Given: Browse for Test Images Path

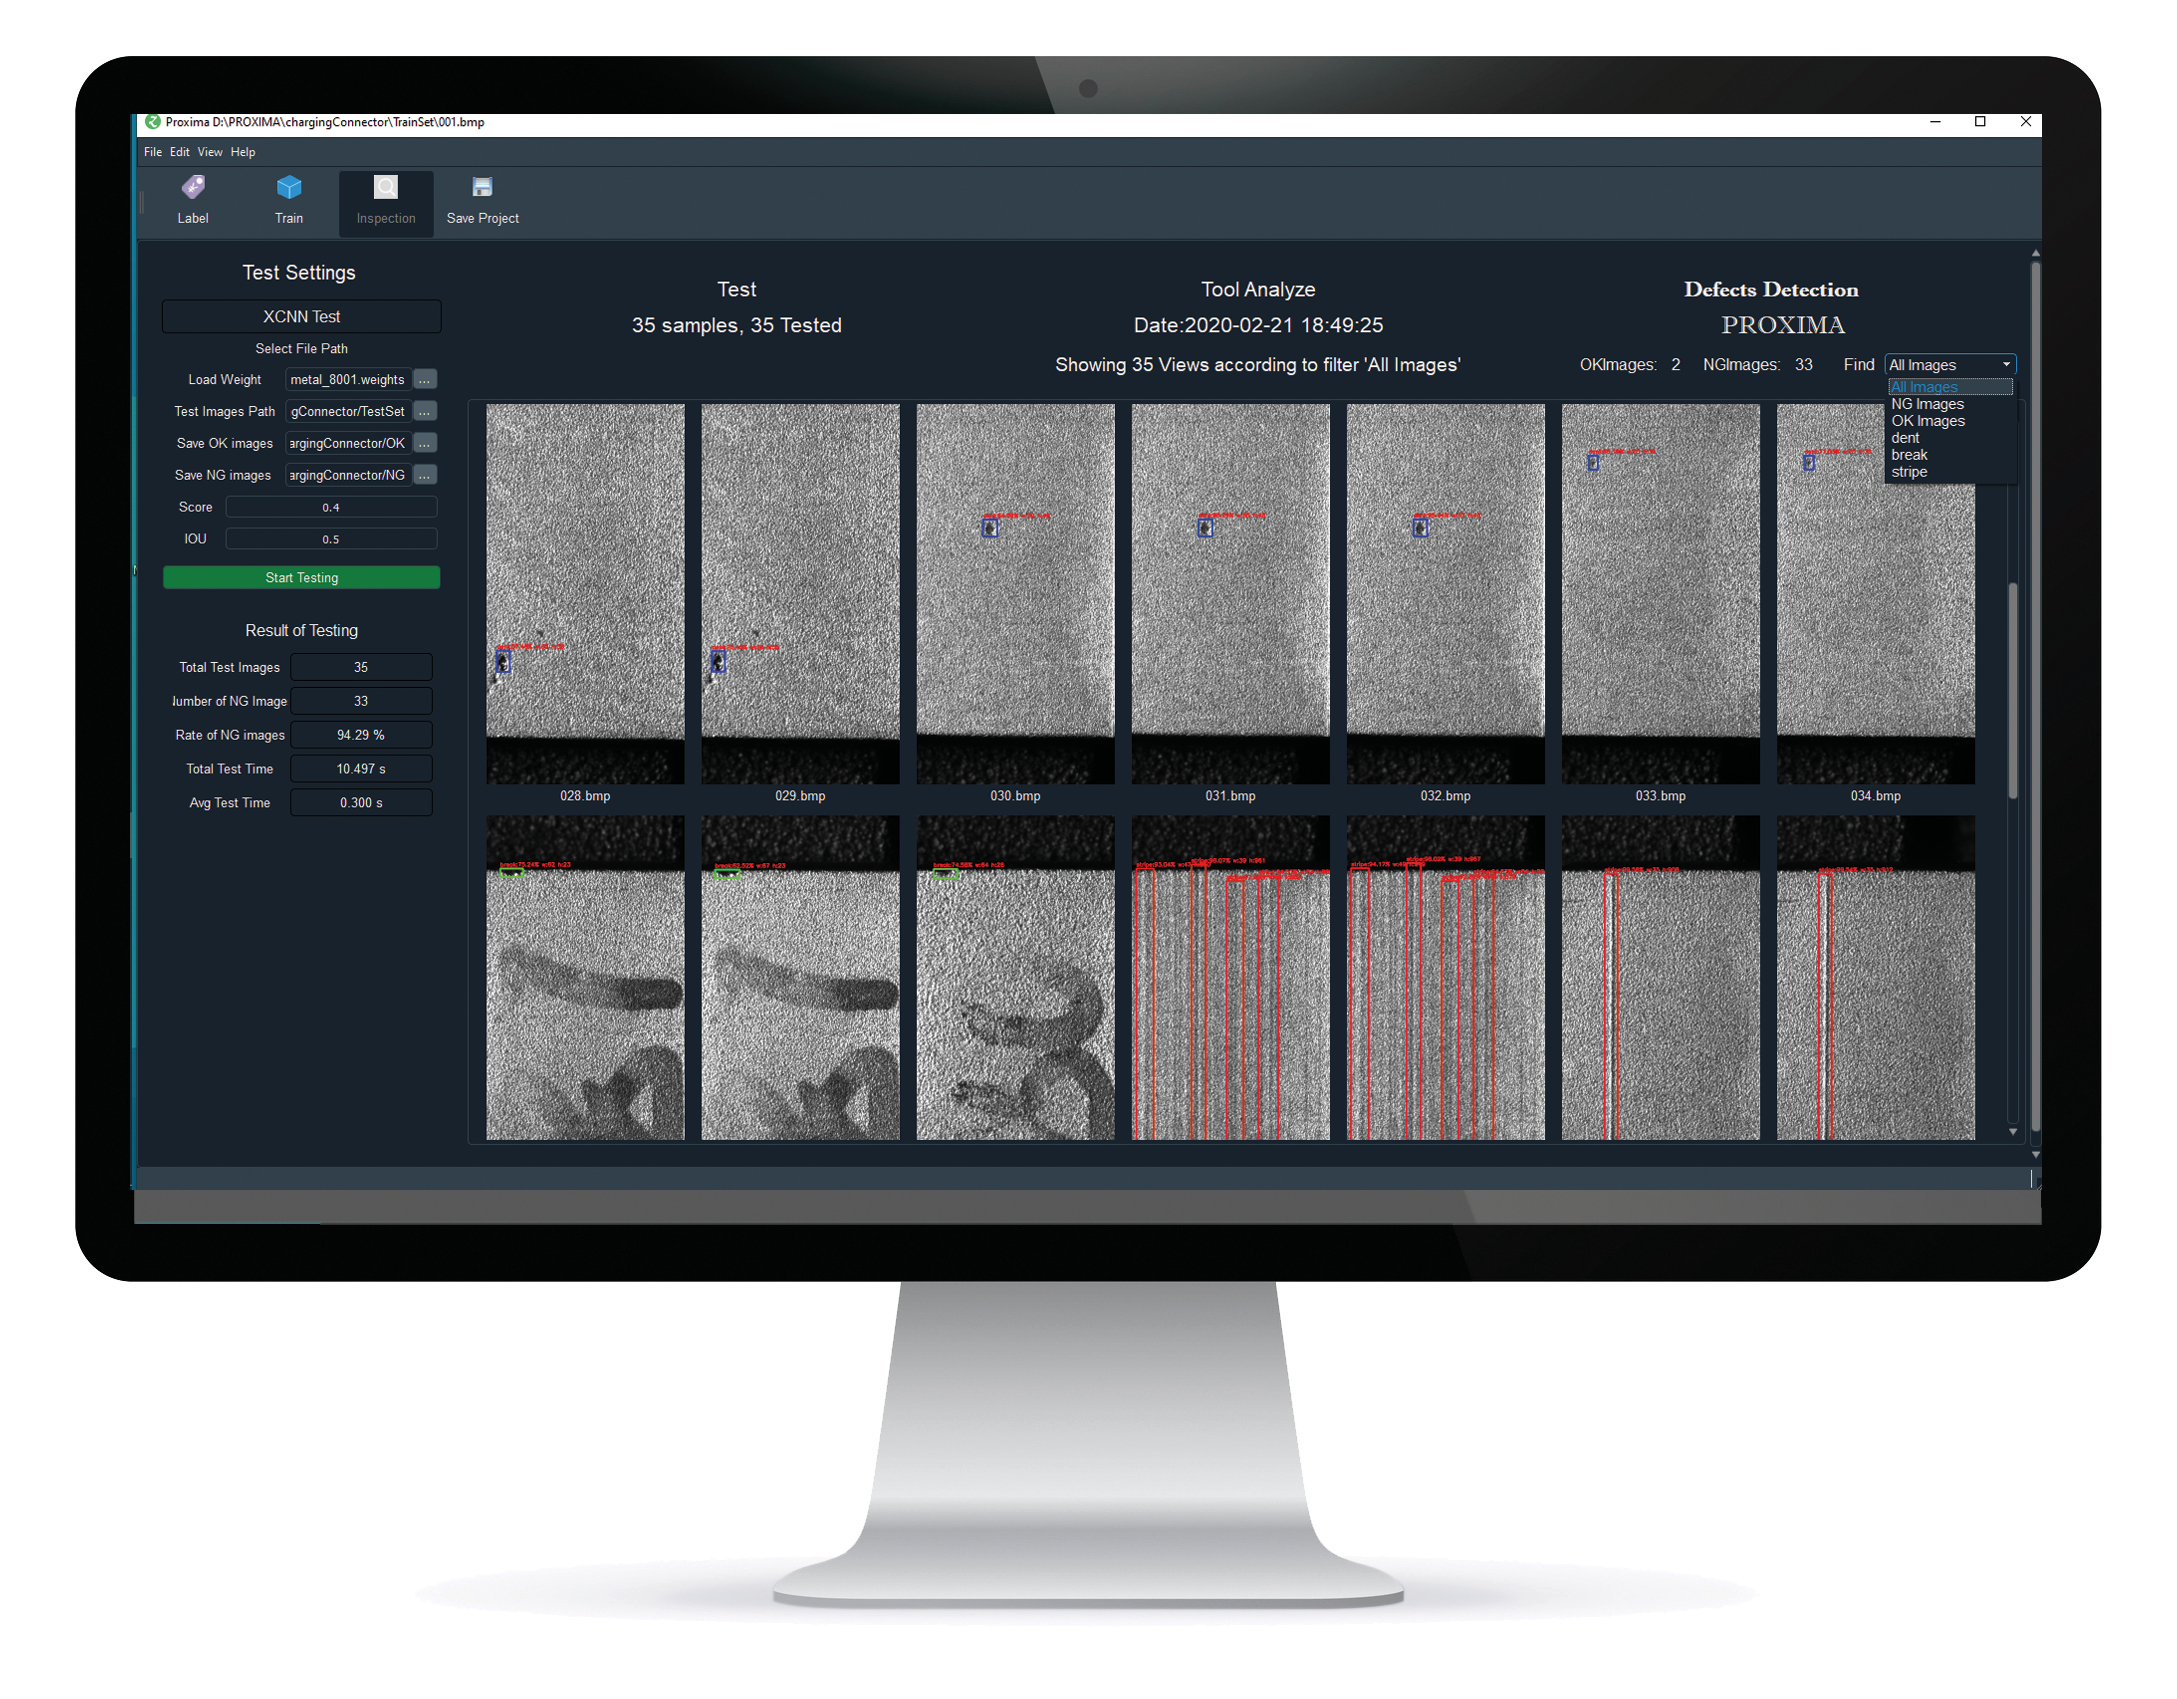Looking at the screenshot, I should (x=425, y=411).
